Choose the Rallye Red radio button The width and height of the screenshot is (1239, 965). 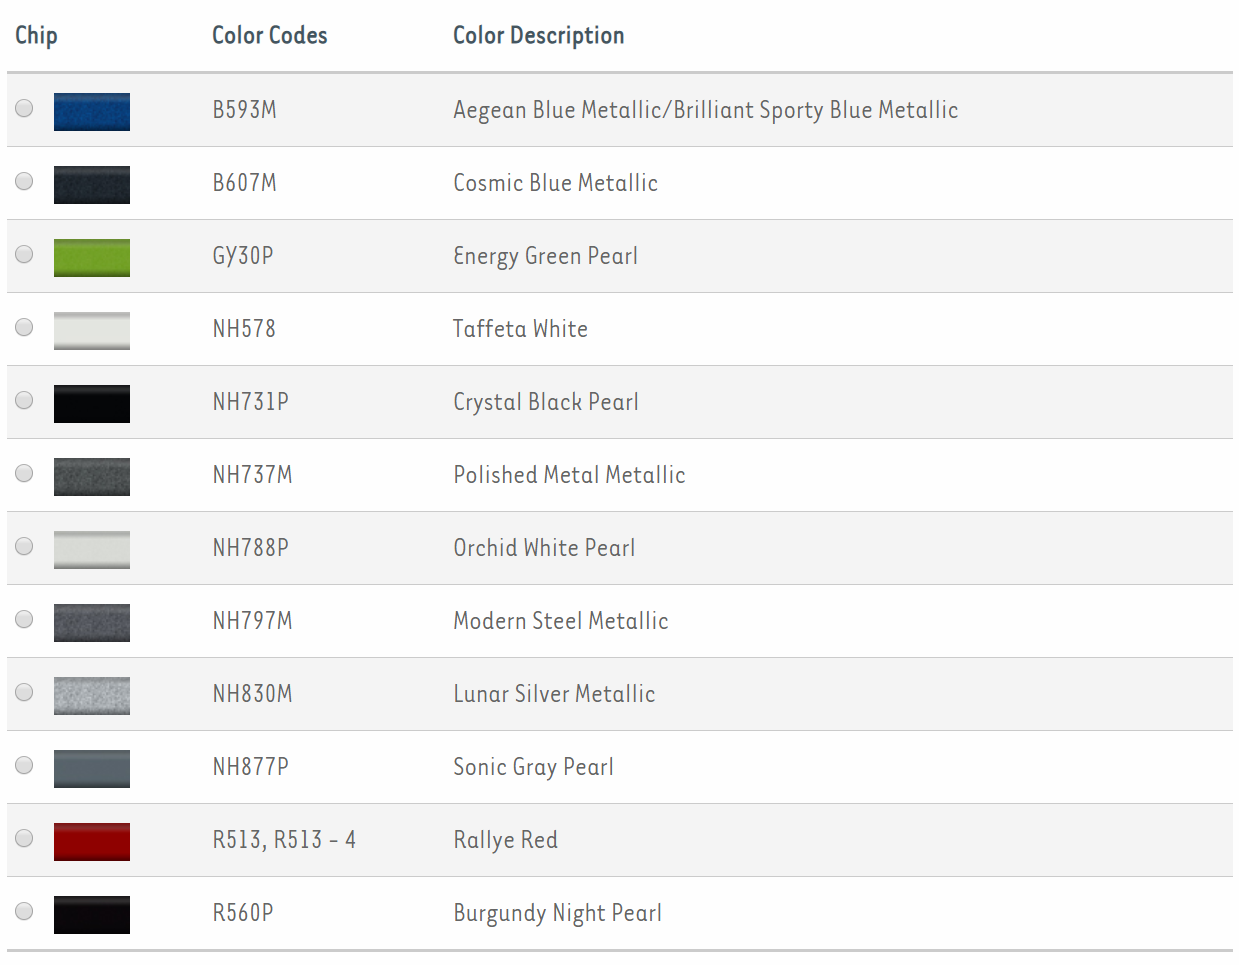point(25,838)
